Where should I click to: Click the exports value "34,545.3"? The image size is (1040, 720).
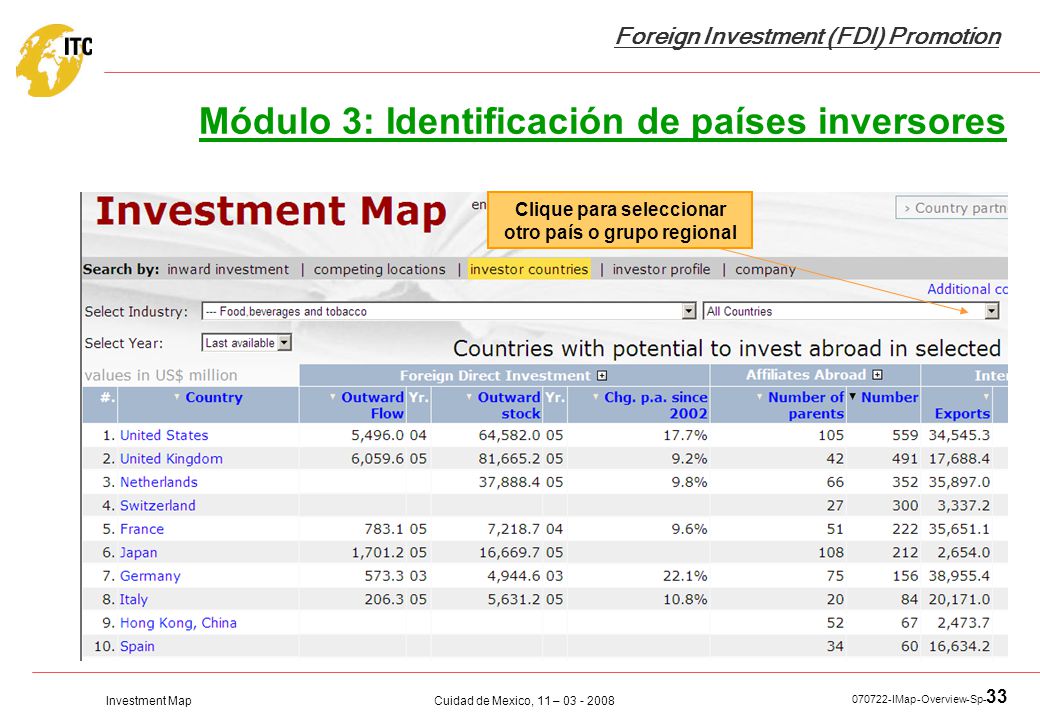tap(959, 436)
